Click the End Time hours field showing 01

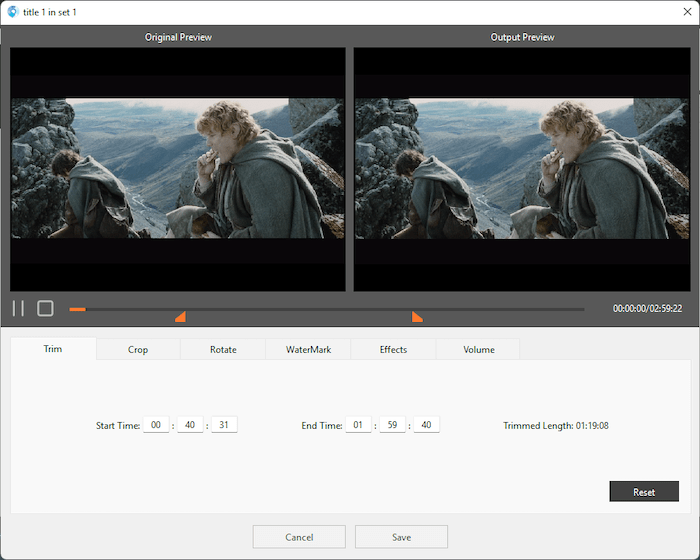[x=358, y=425]
